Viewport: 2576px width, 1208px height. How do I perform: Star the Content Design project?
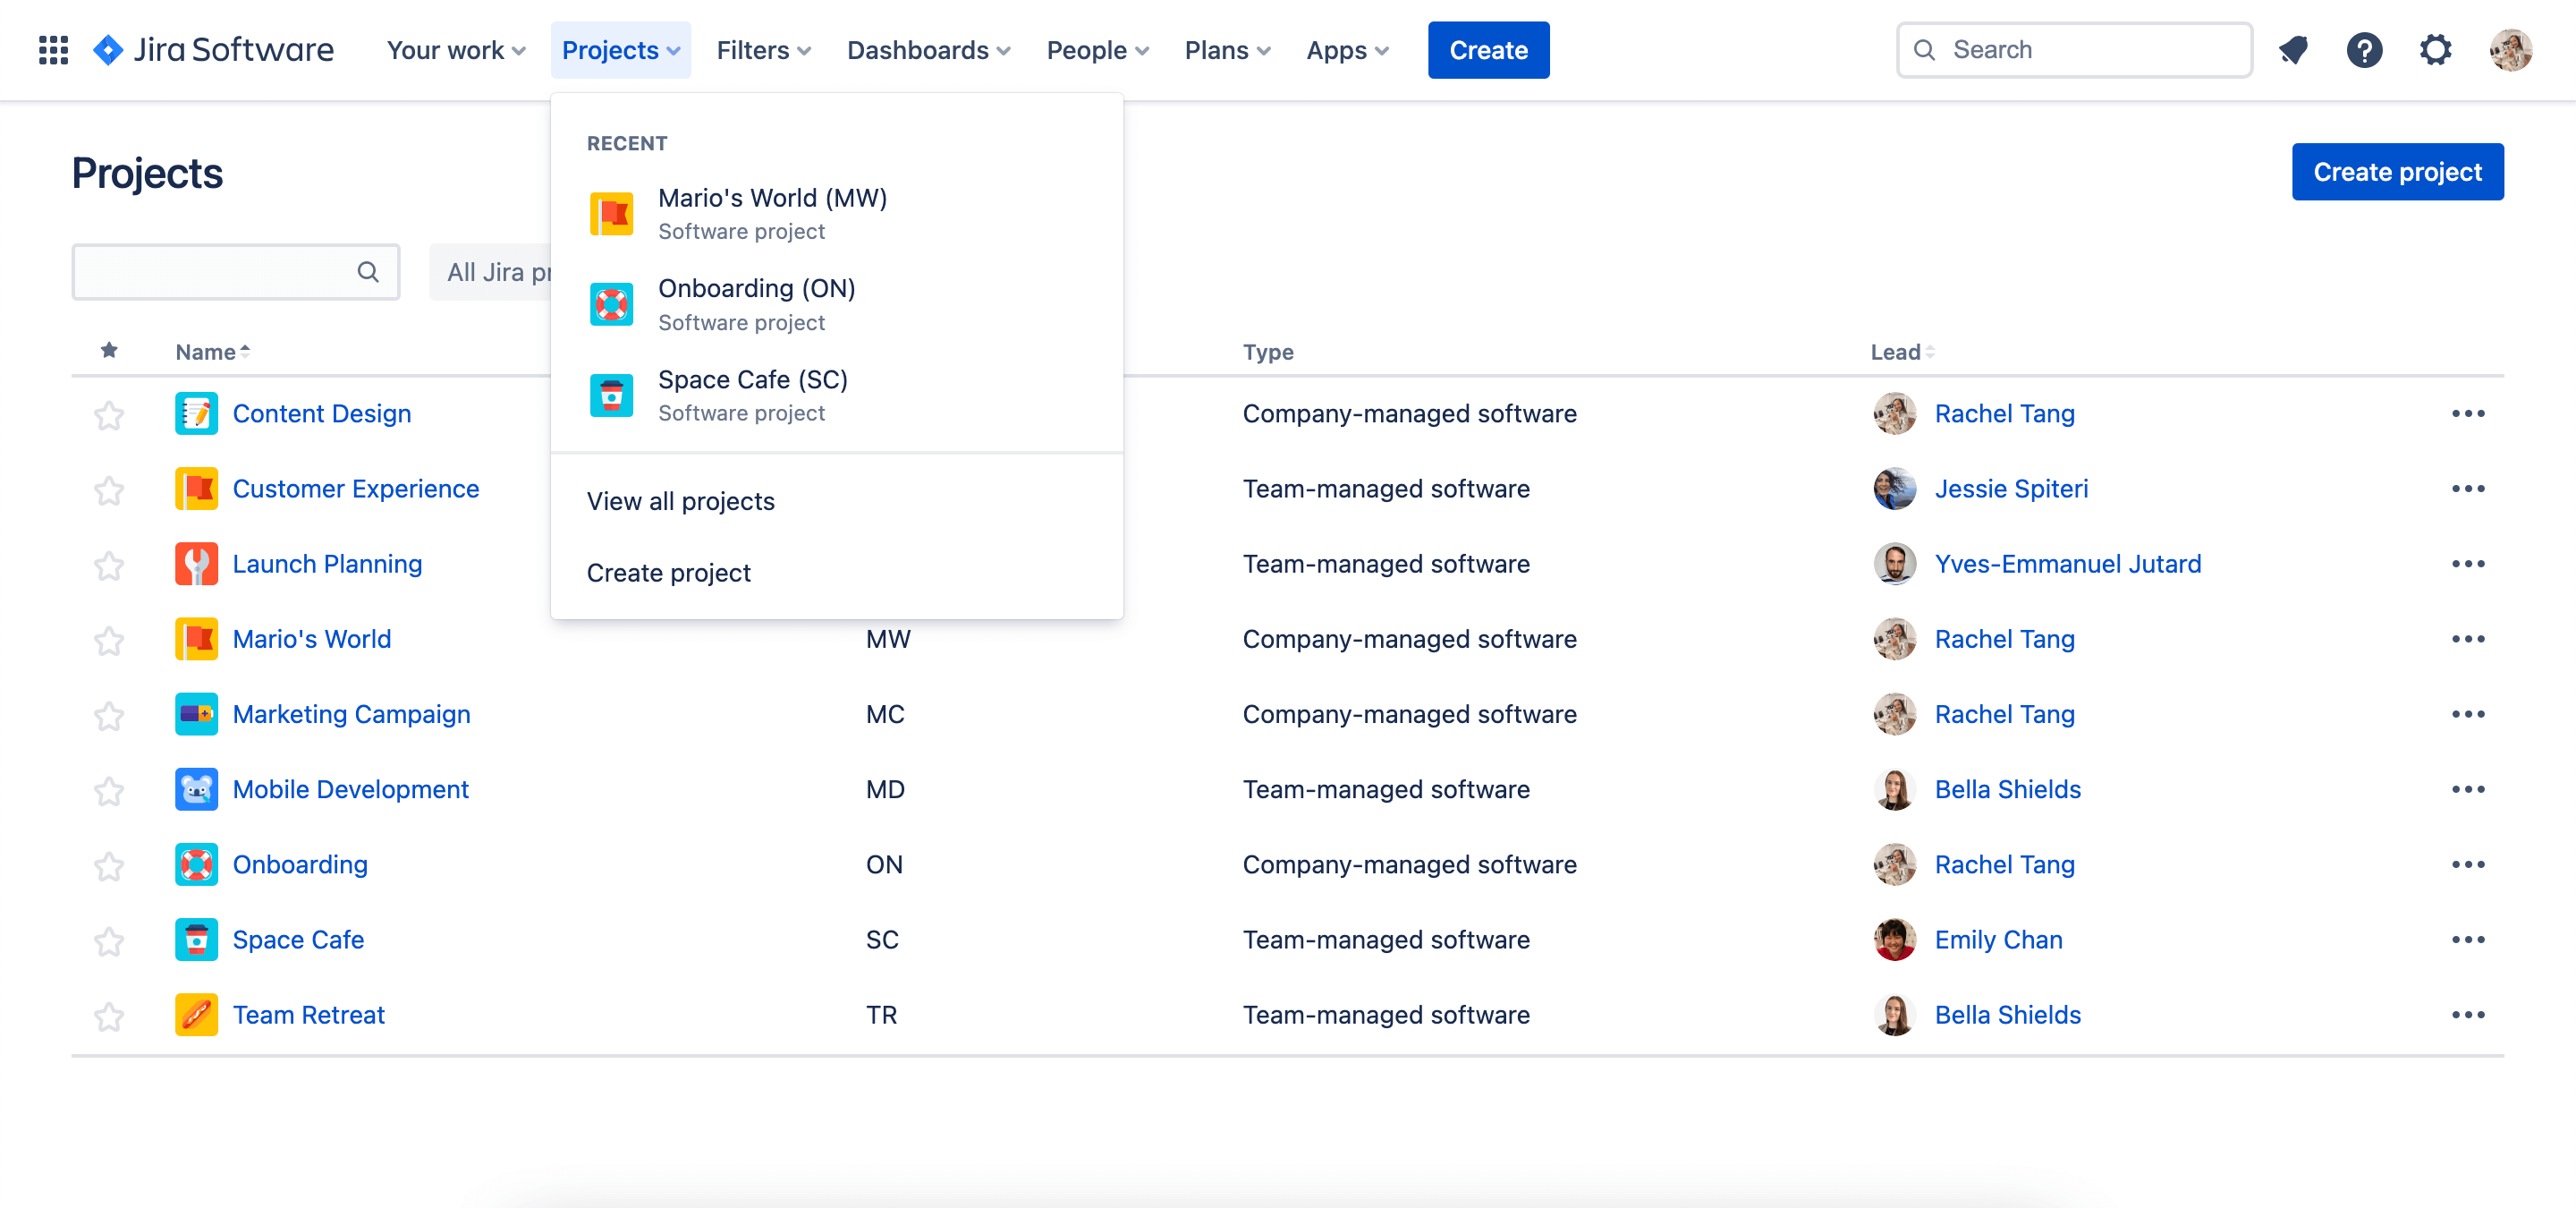coord(108,413)
